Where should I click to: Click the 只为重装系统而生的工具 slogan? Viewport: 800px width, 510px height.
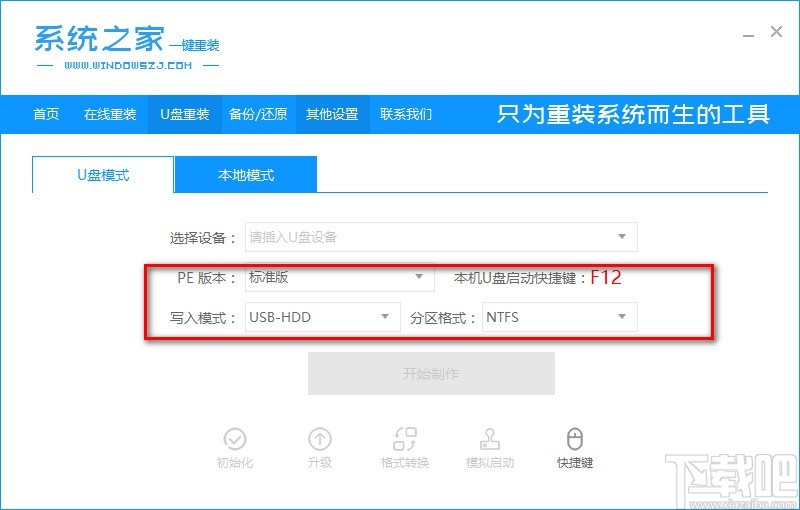(x=633, y=114)
